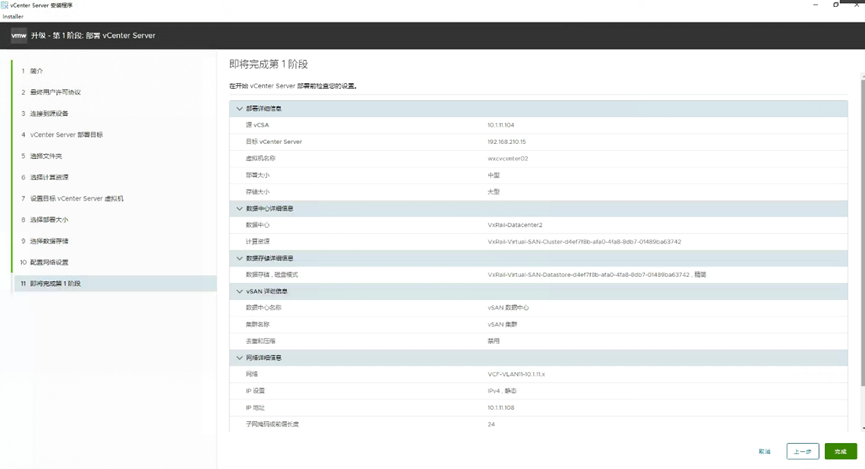
Task: Click the VM name wxcvcenter02
Action: point(508,158)
